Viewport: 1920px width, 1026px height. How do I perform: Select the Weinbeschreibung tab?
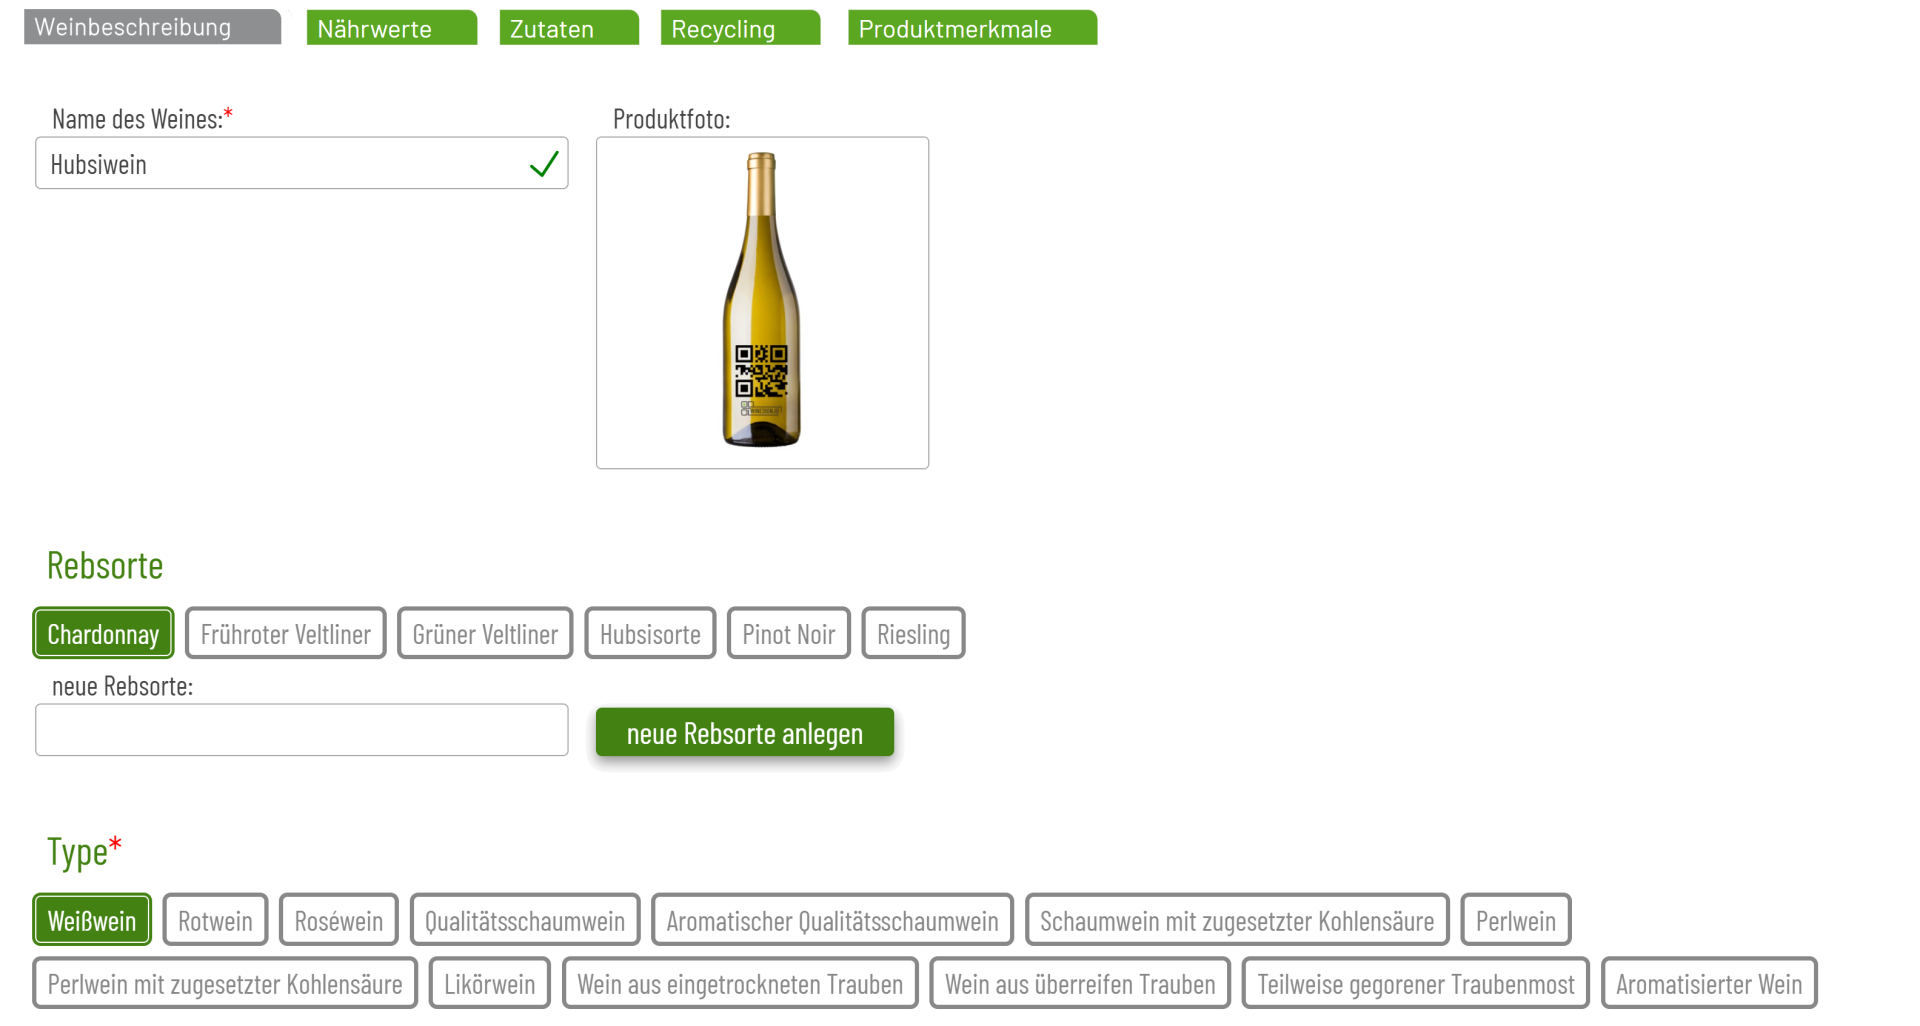[151, 27]
